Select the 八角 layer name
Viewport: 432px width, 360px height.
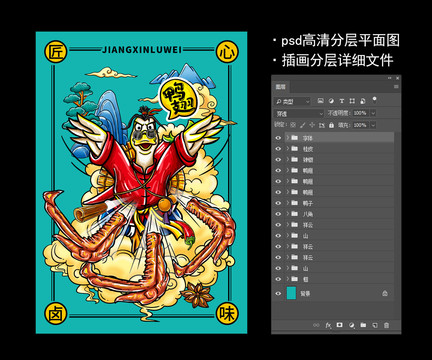308,214
